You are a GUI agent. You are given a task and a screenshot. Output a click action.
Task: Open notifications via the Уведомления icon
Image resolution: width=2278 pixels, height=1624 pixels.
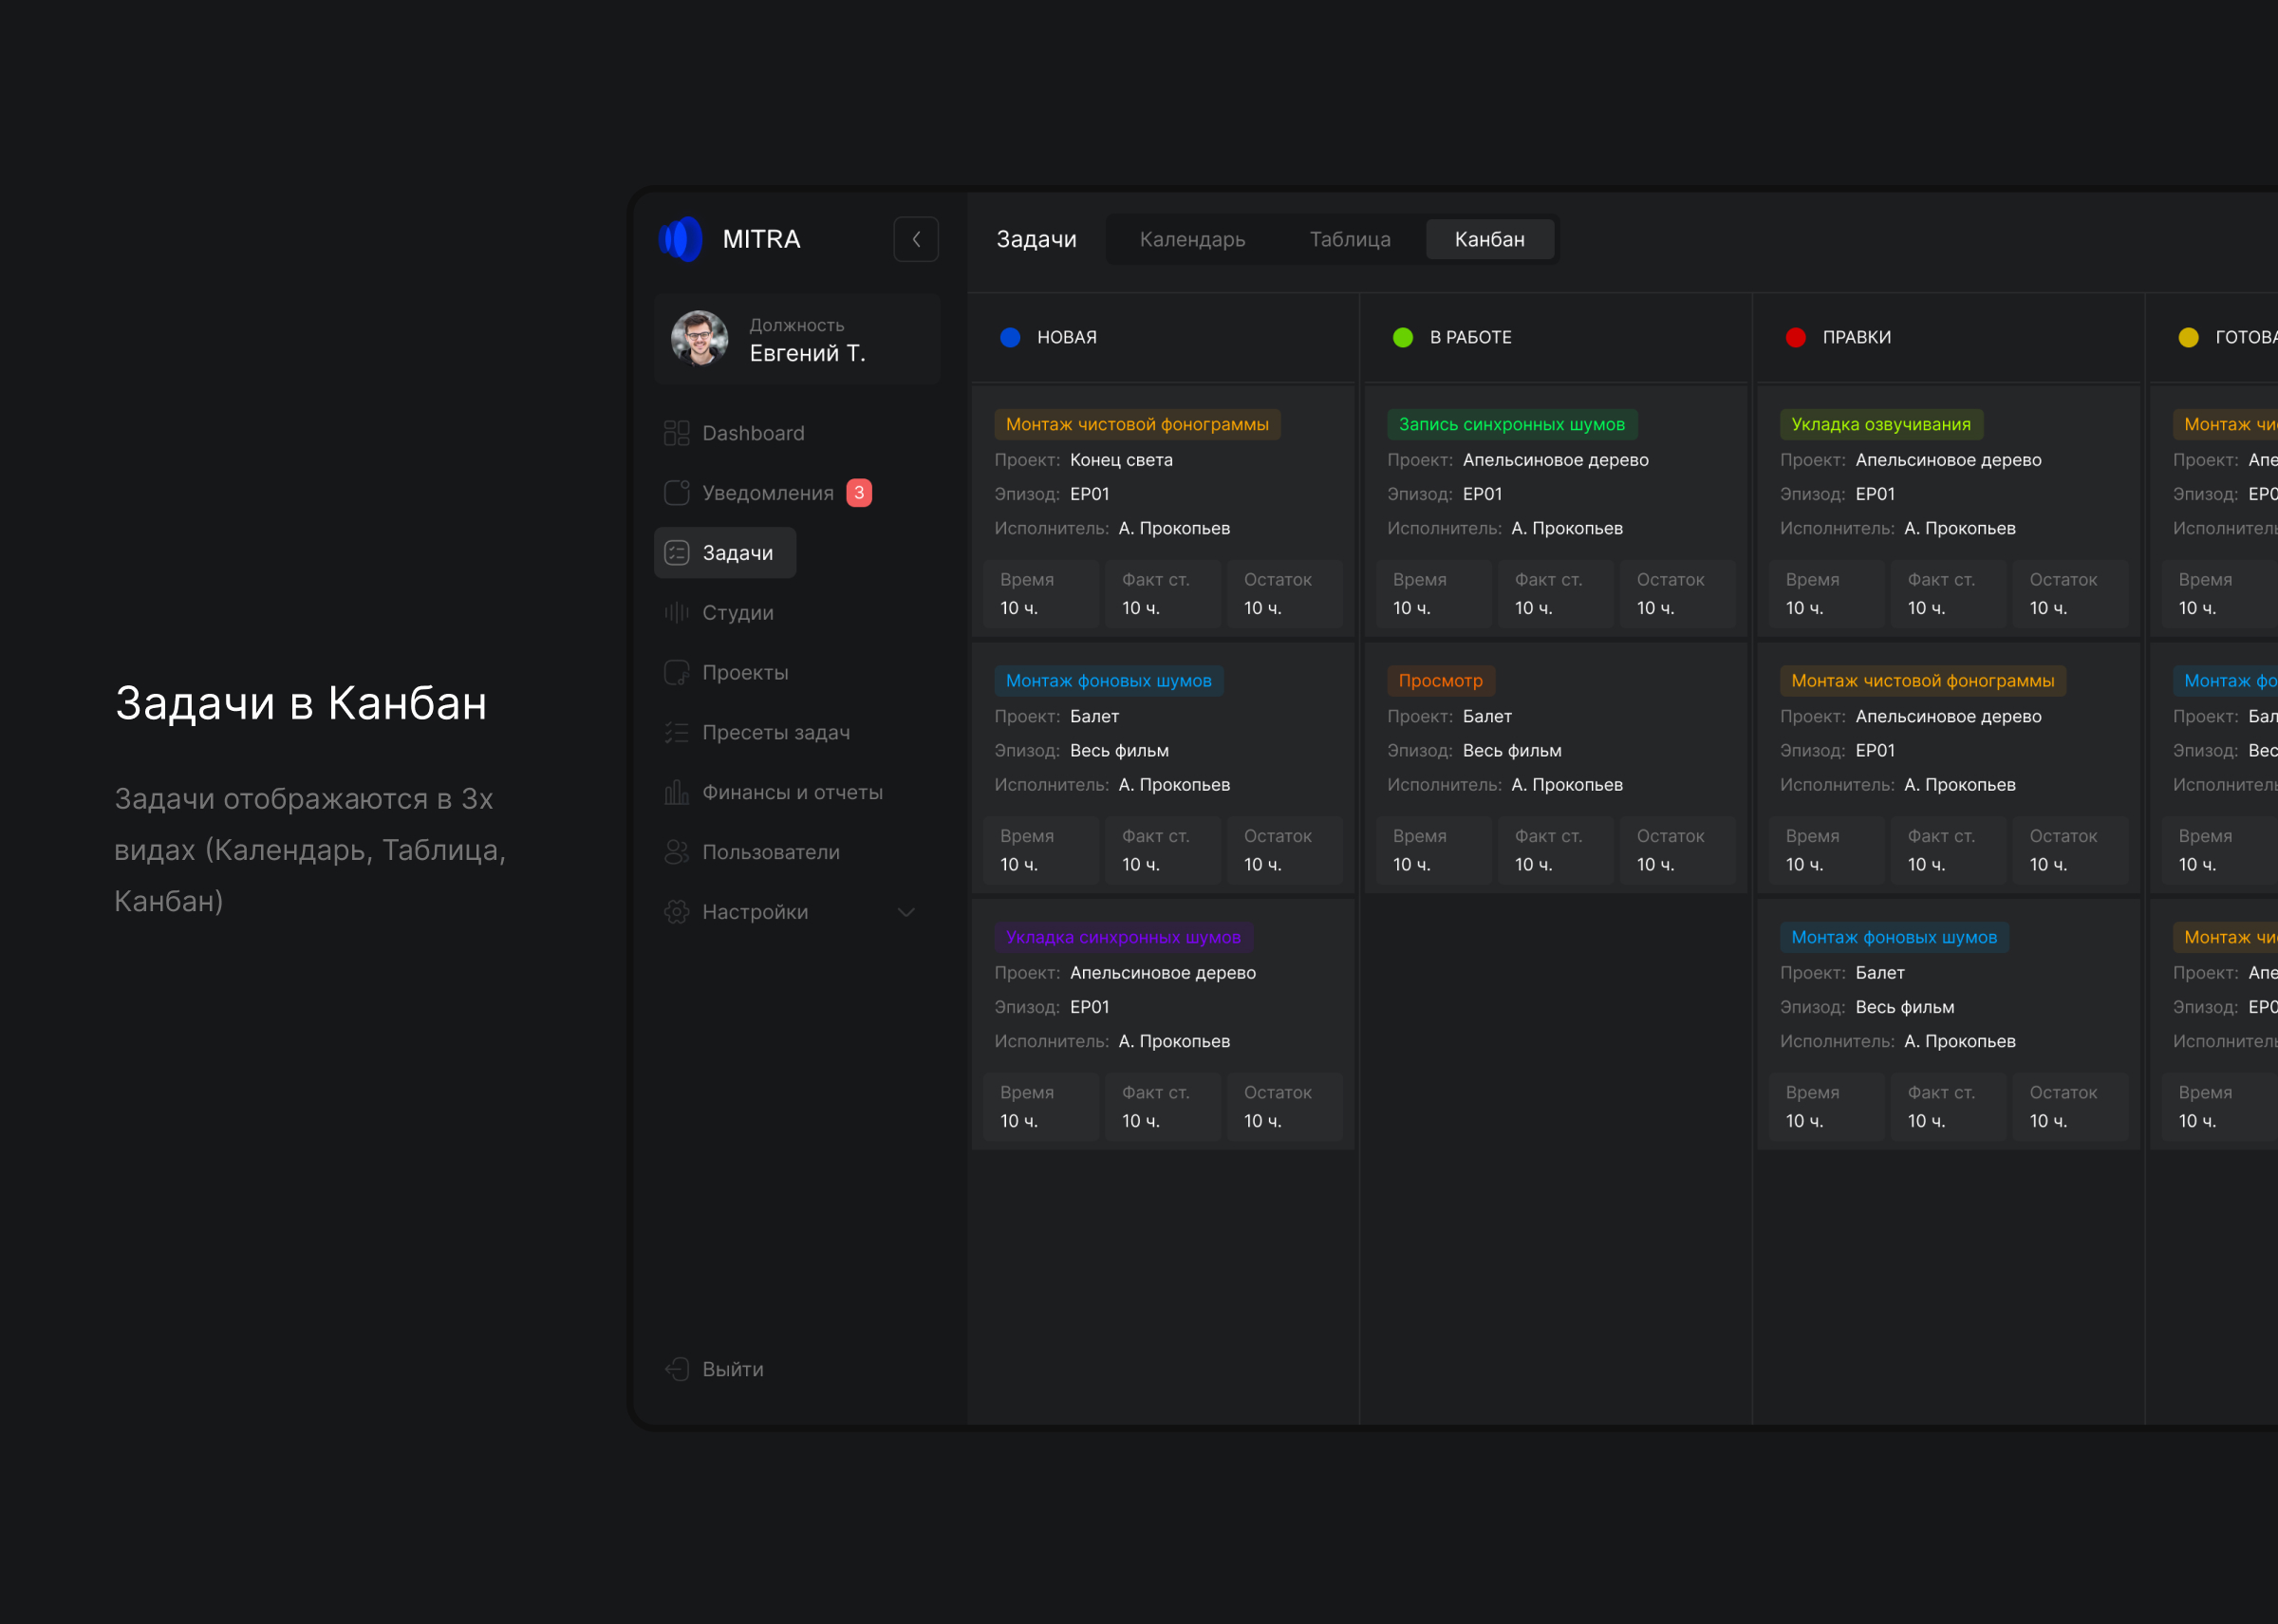(x=677, y=493)
